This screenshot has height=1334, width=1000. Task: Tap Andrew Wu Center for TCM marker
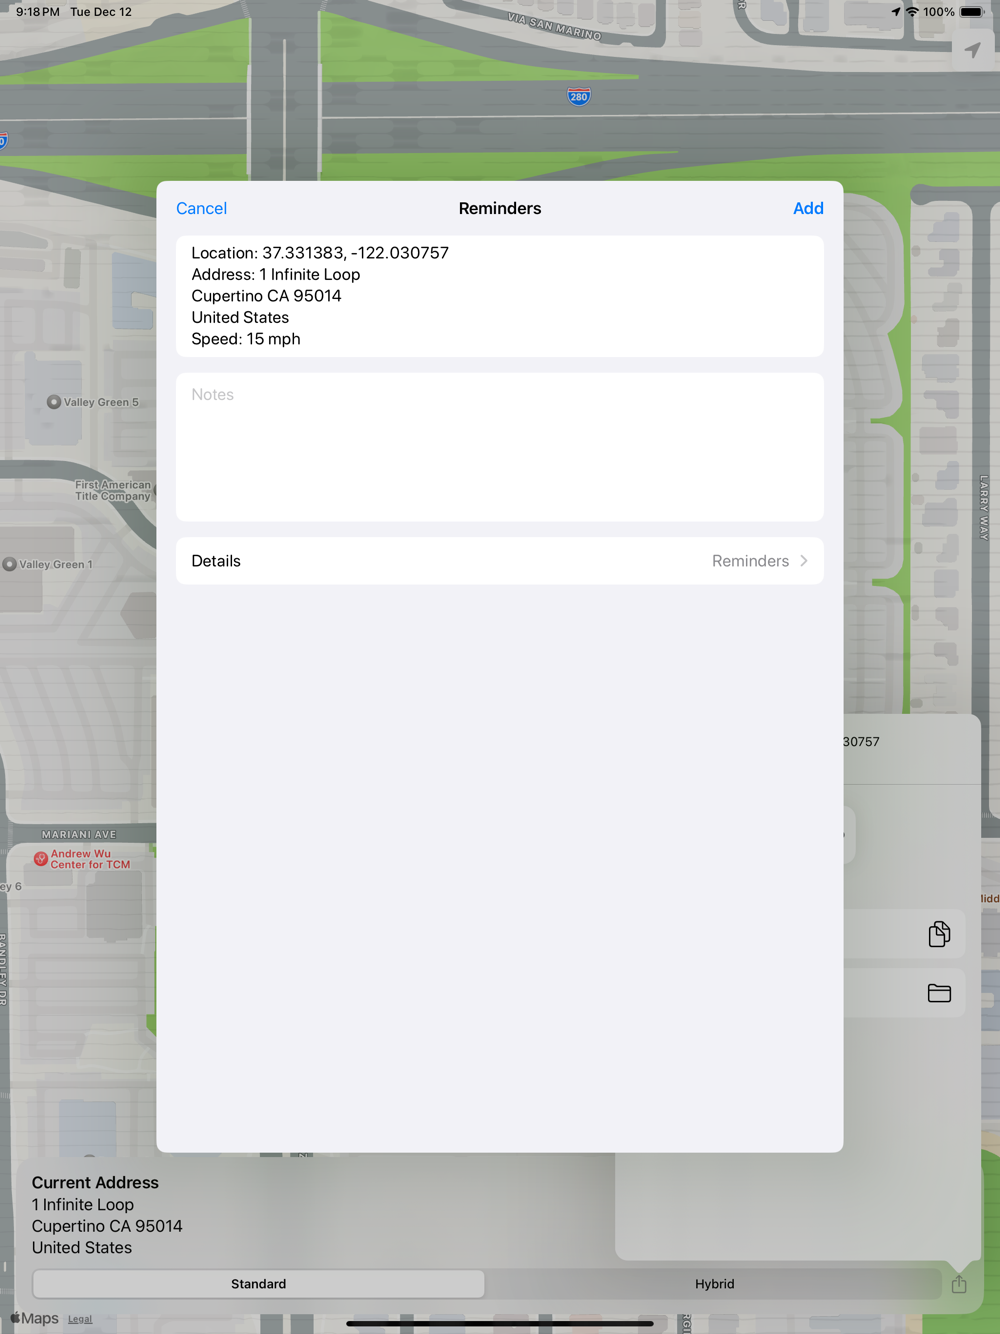(41, 859)
